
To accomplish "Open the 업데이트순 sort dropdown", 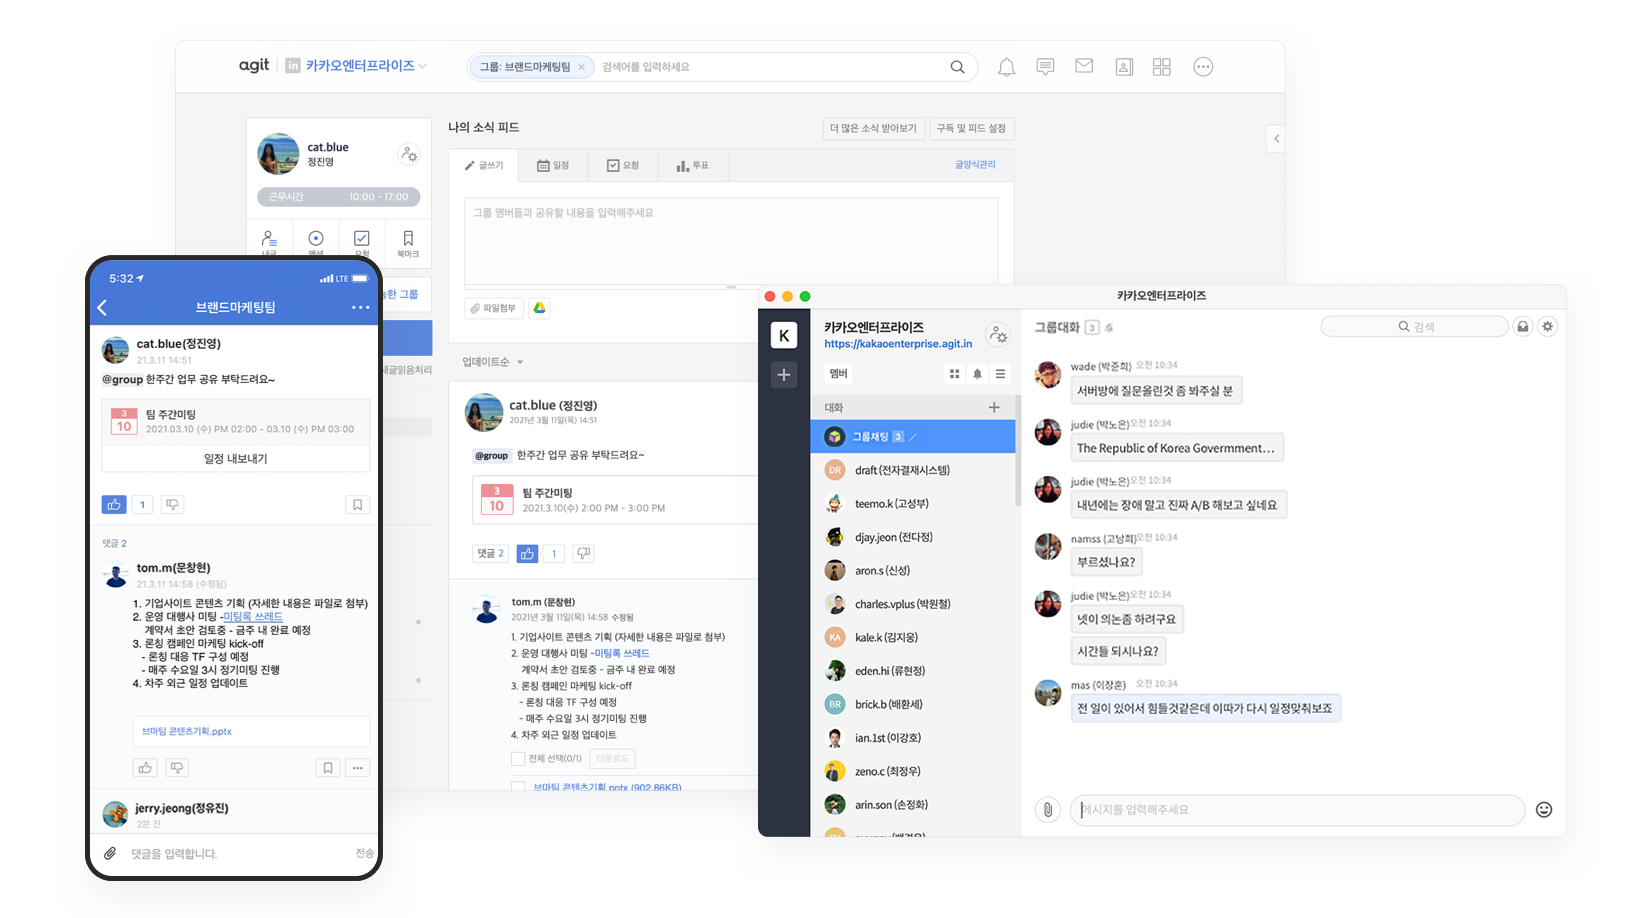I will 492,362.
